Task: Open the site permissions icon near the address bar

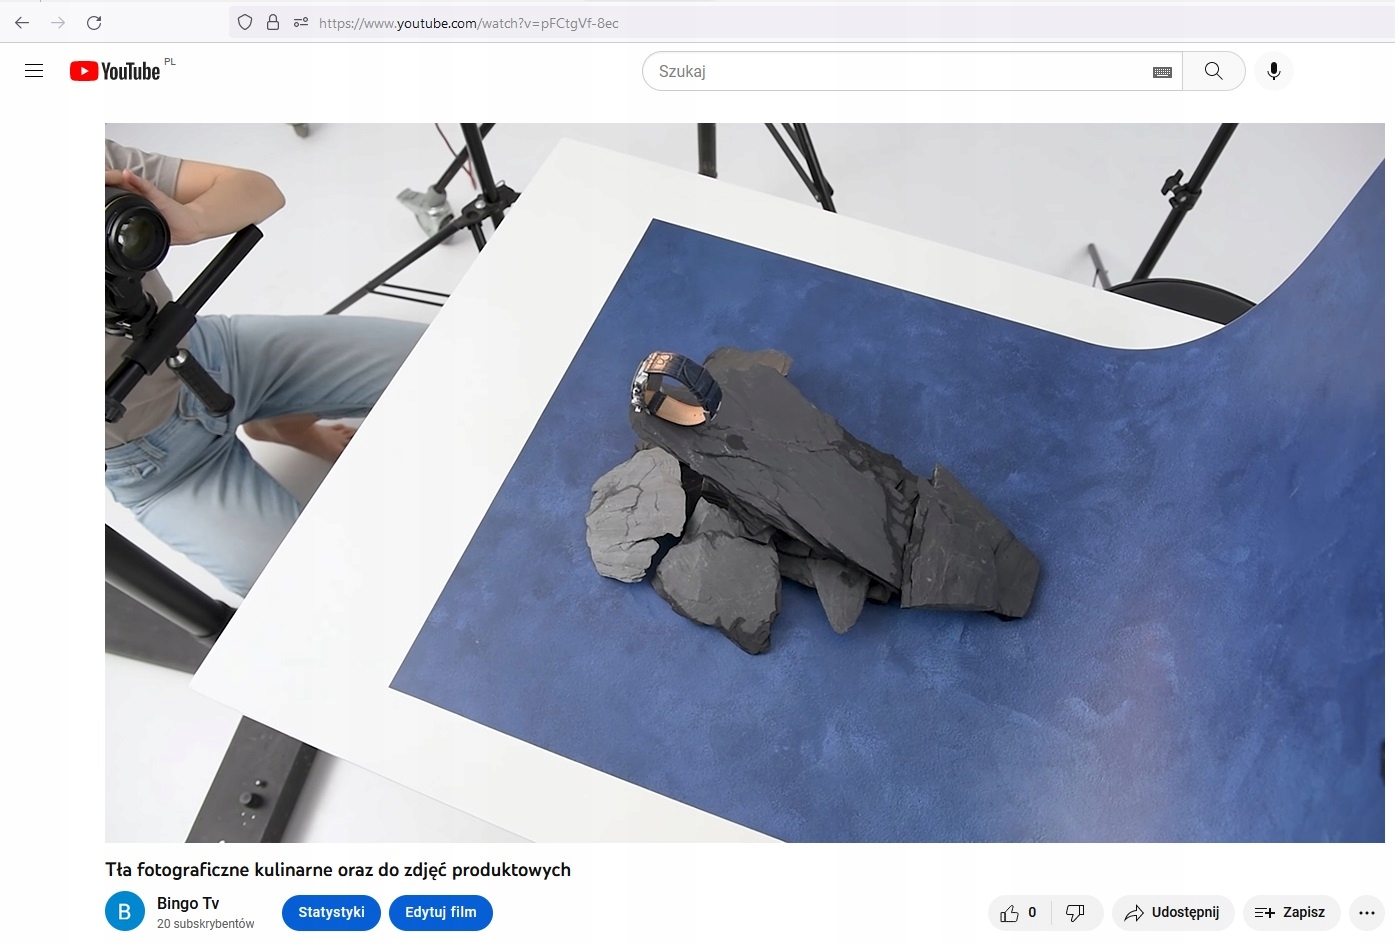Action: (x=300, y=22)
